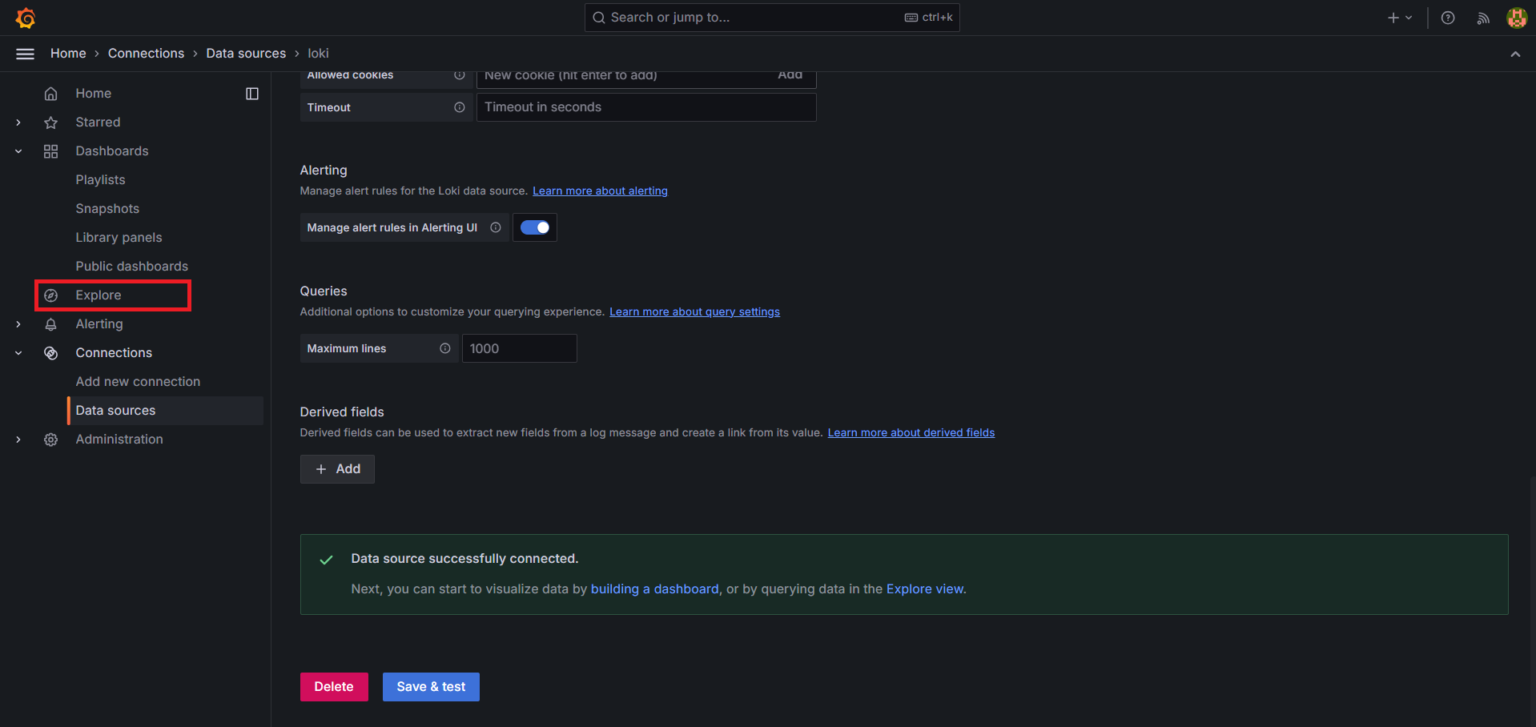Click the user profile avatar
The width and height of the screenshot is (1536, 727).
[x=1516, y=17]
